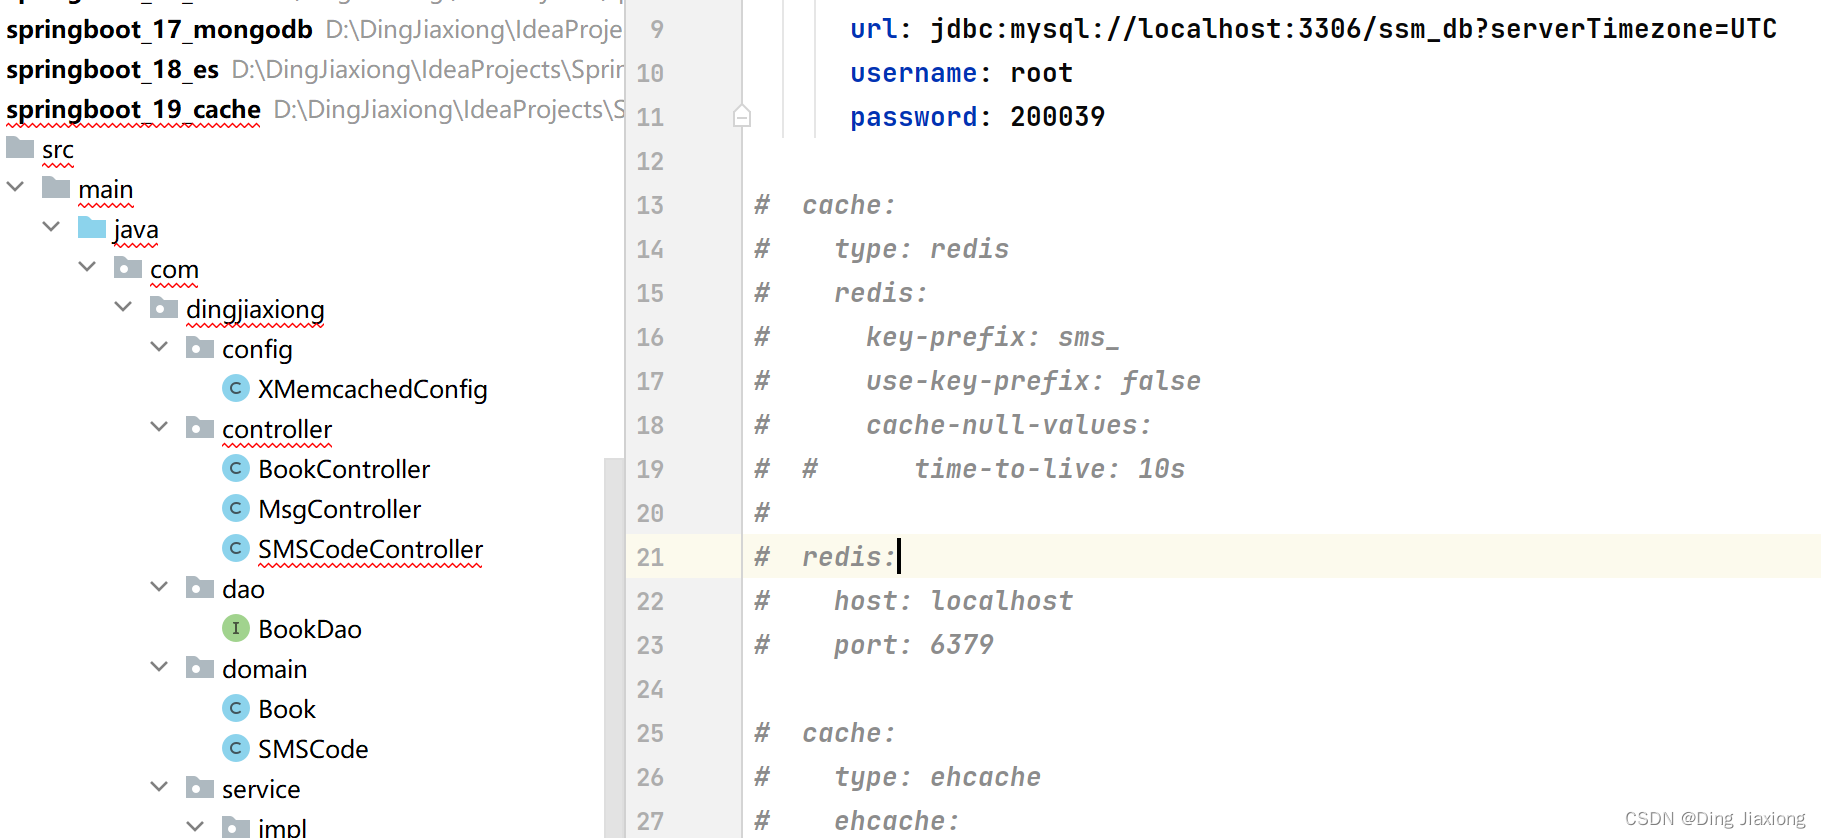Collapse the domain package
1821x838 pixels.
pyautogui.click(x=159, y=667)
